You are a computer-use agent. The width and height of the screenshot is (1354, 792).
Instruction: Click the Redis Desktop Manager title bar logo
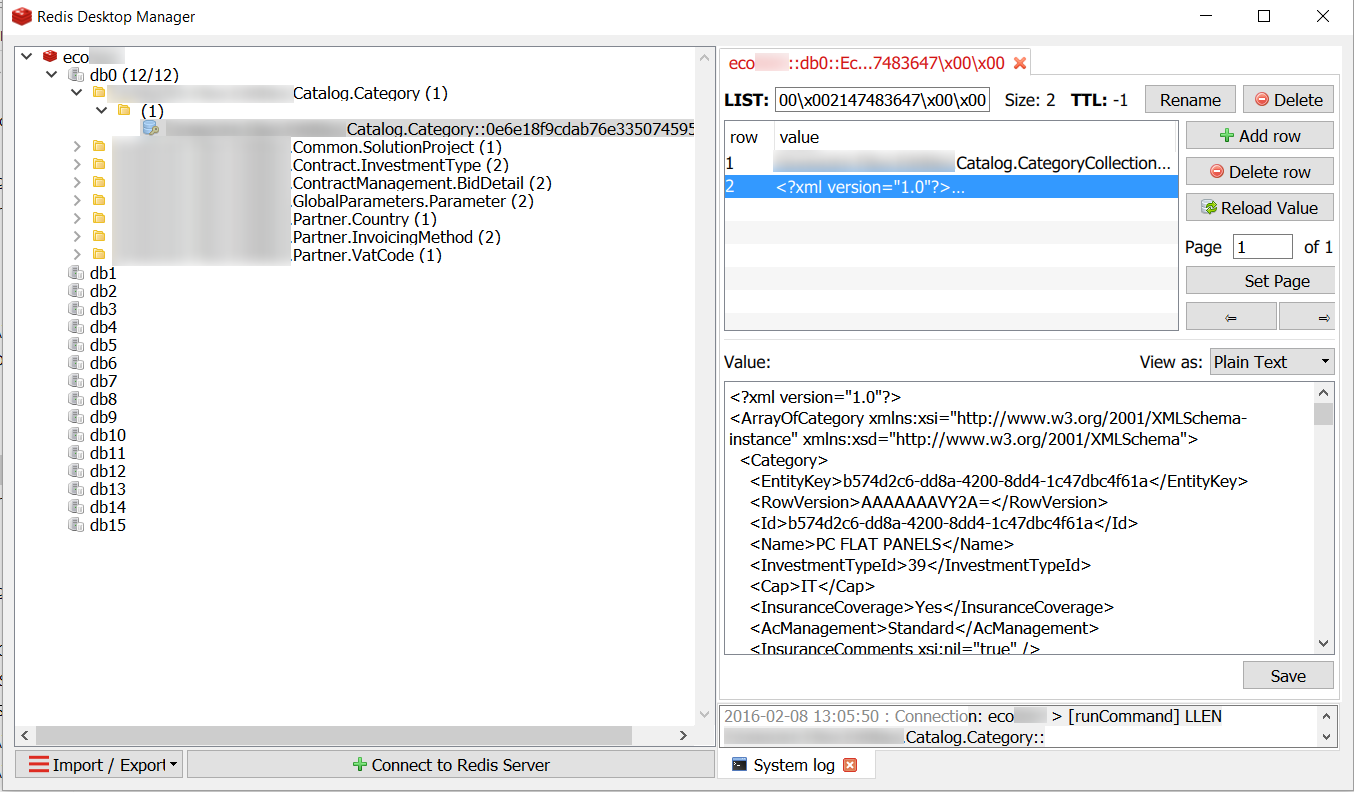(21, 16)
